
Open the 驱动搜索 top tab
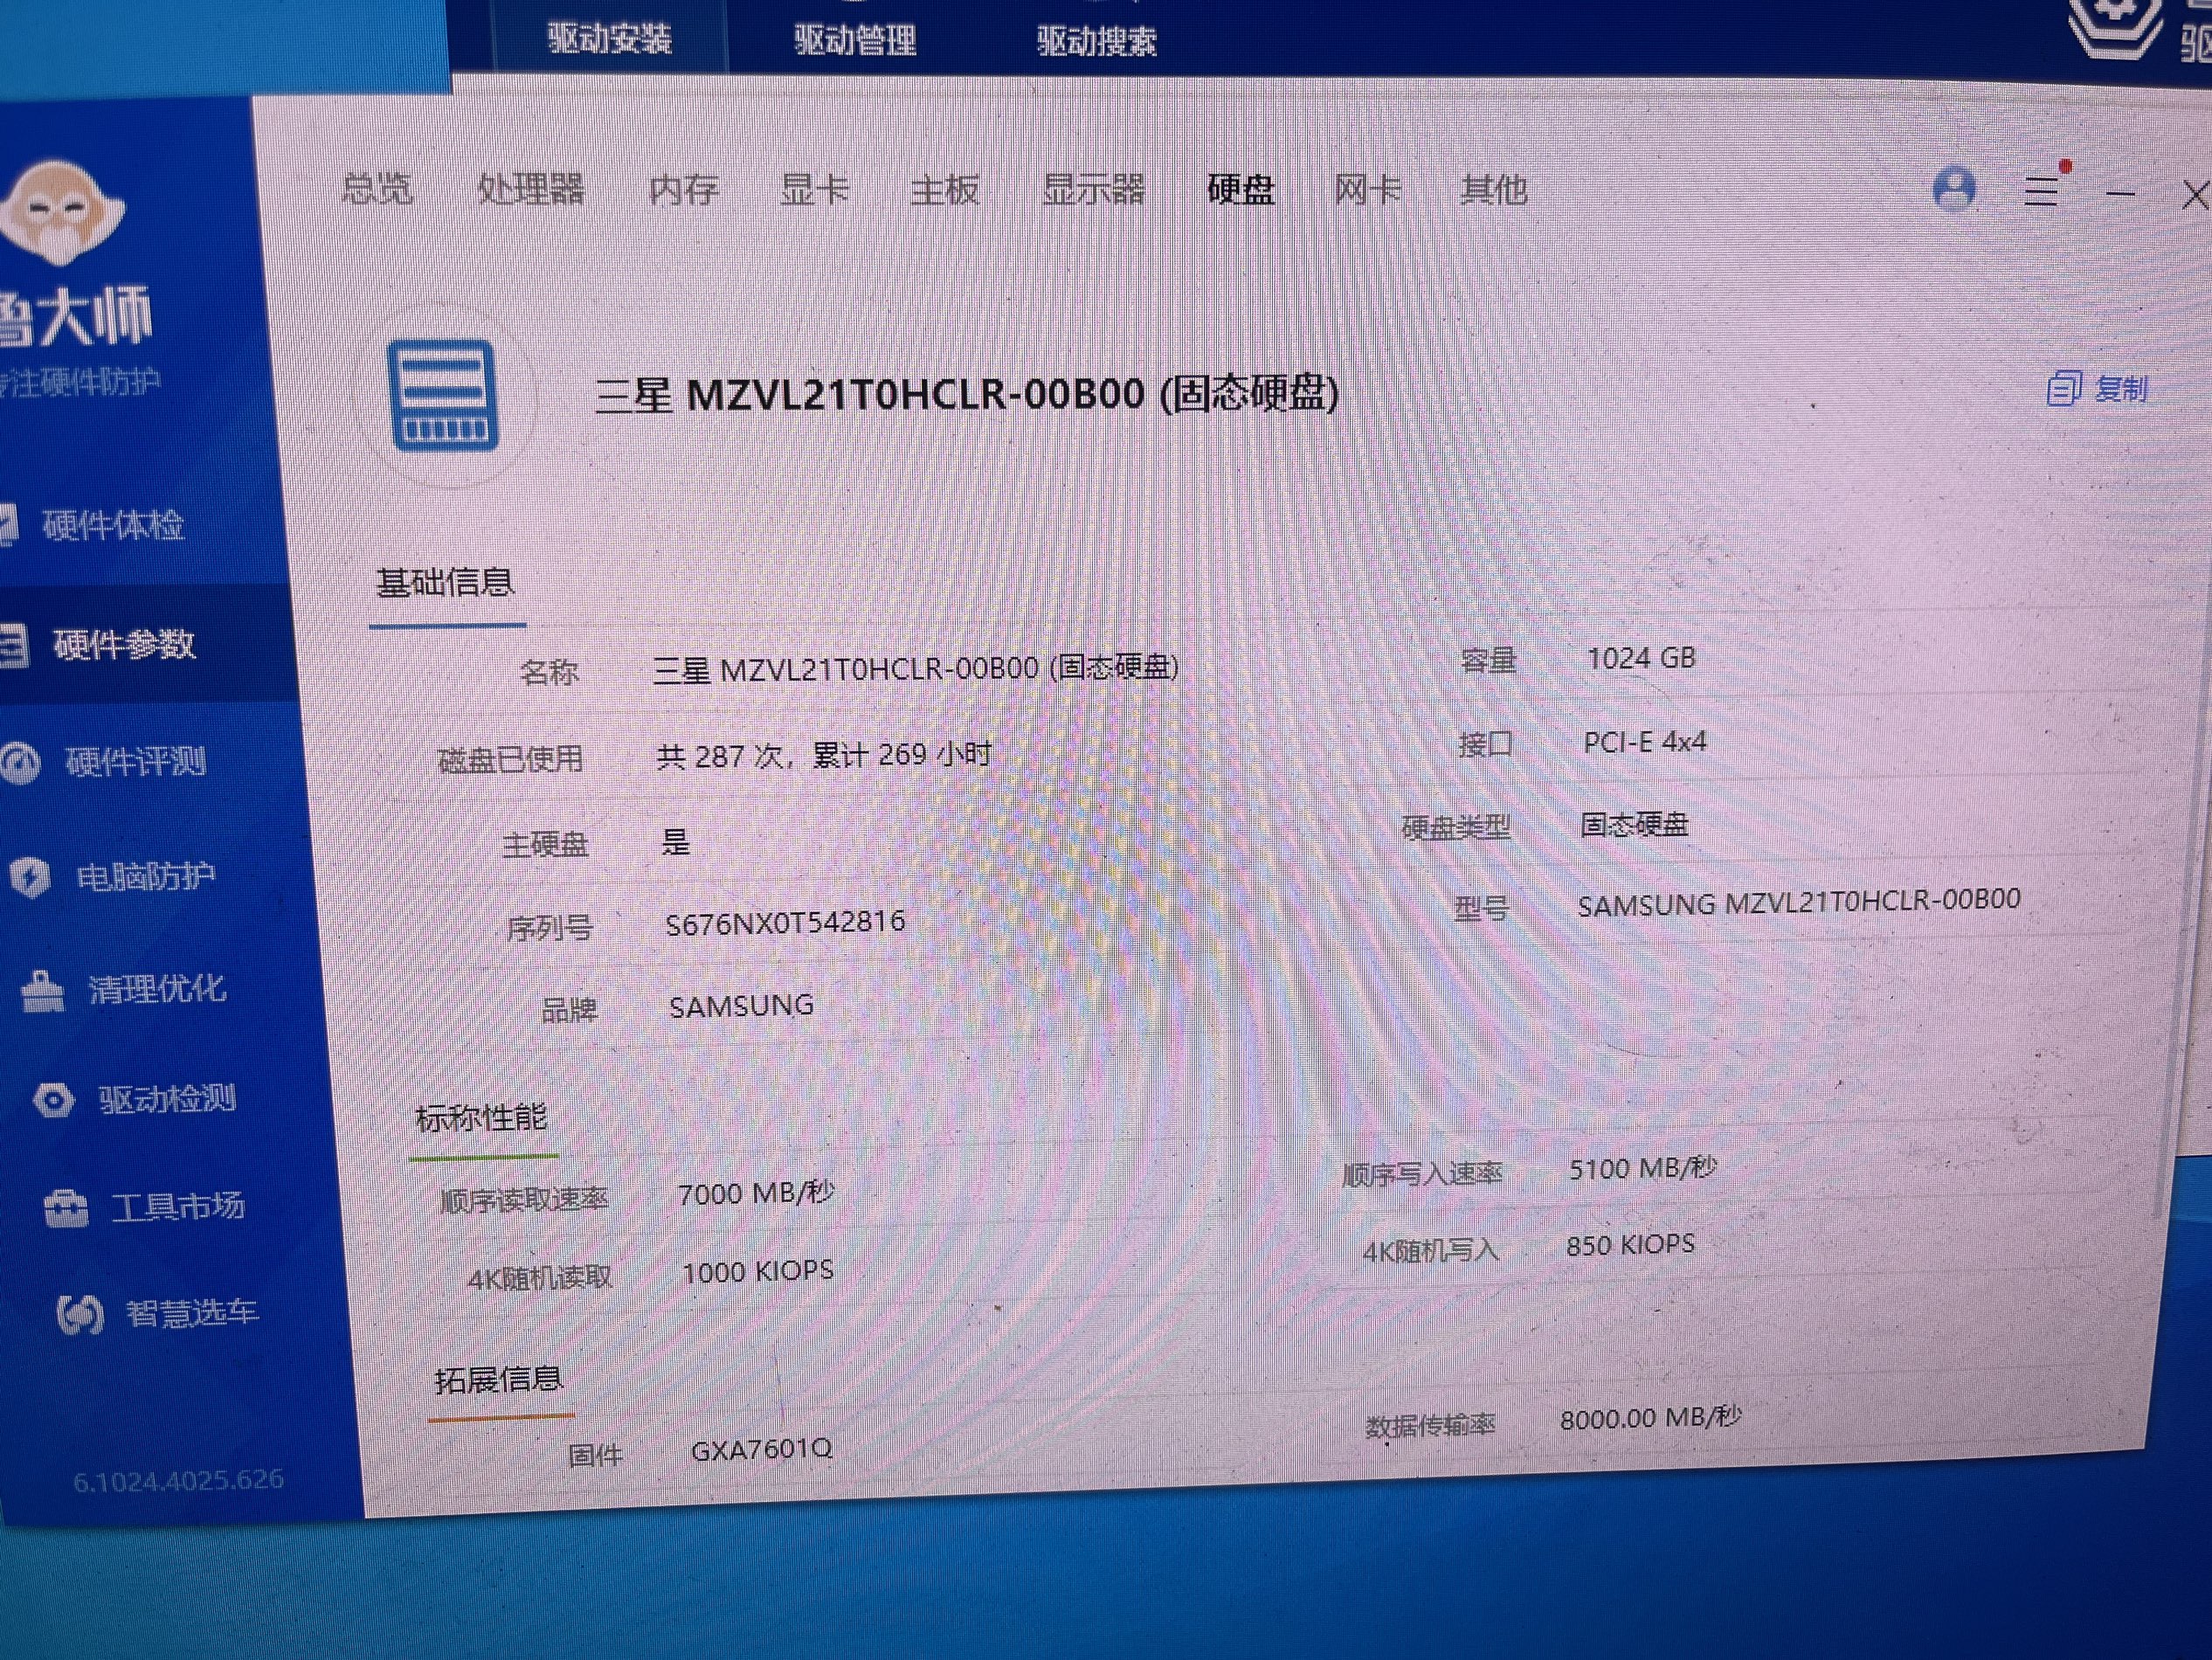1096,41
